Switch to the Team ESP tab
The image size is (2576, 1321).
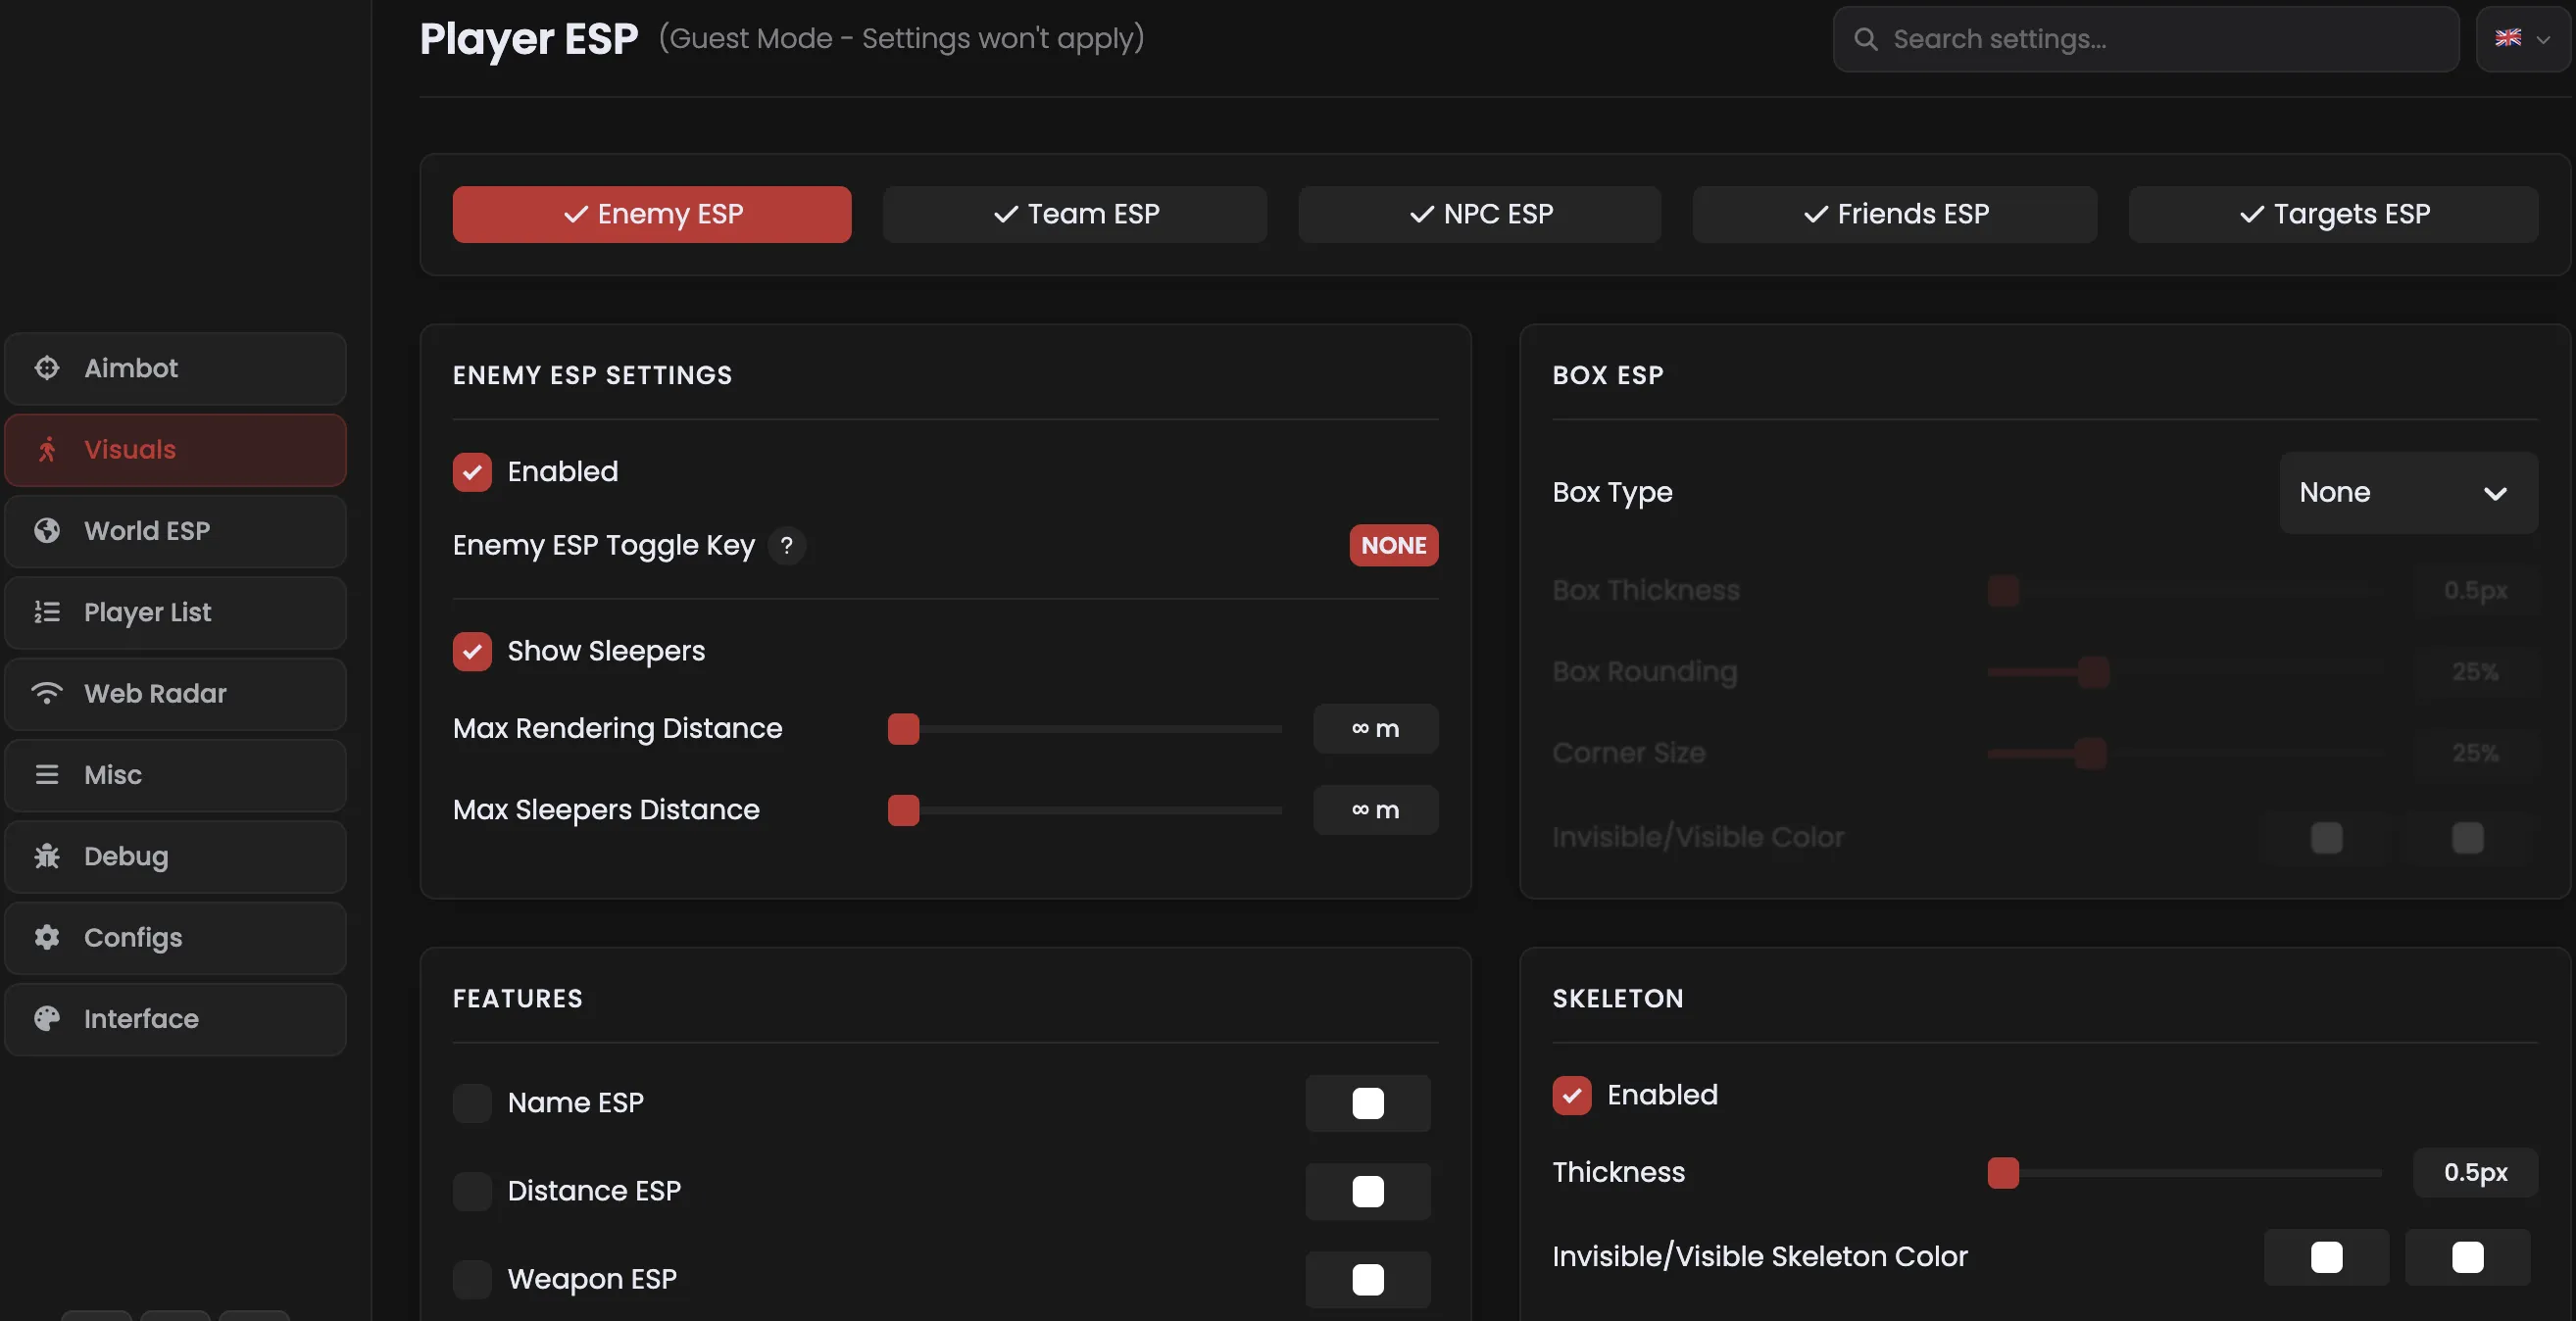[1075, 214]
